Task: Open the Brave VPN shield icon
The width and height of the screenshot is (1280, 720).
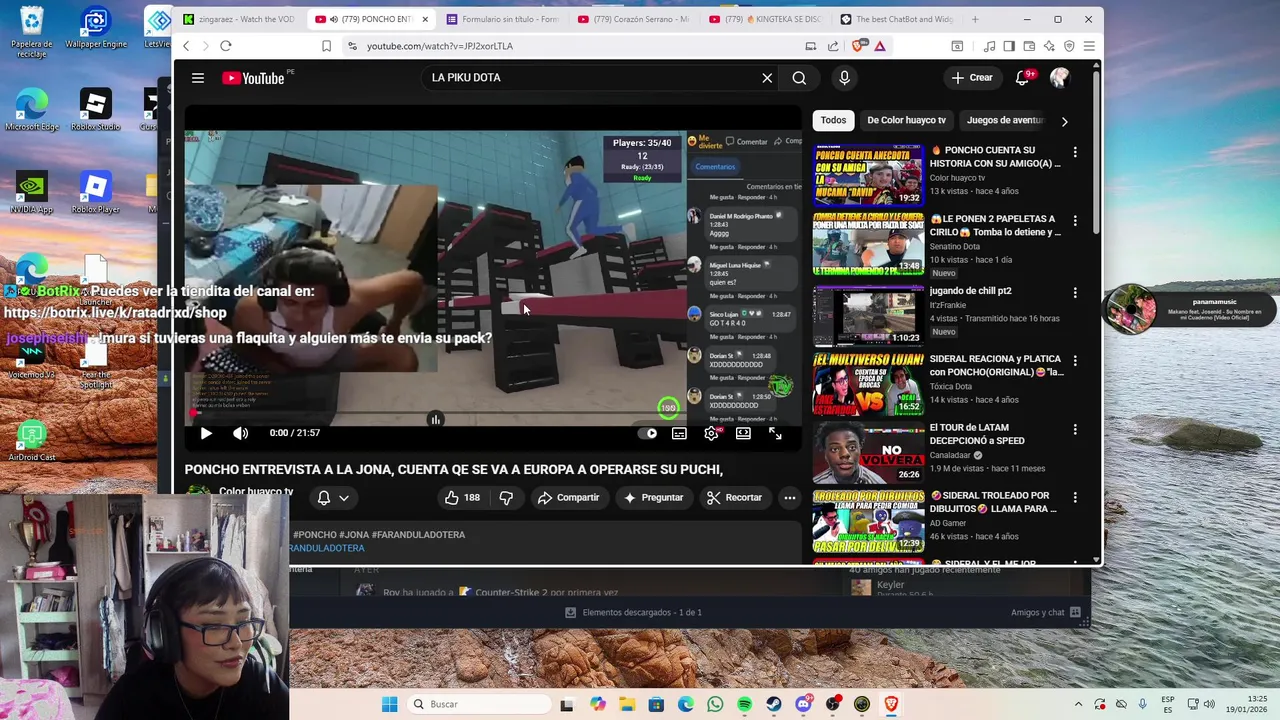Action: click(1069, 46)
